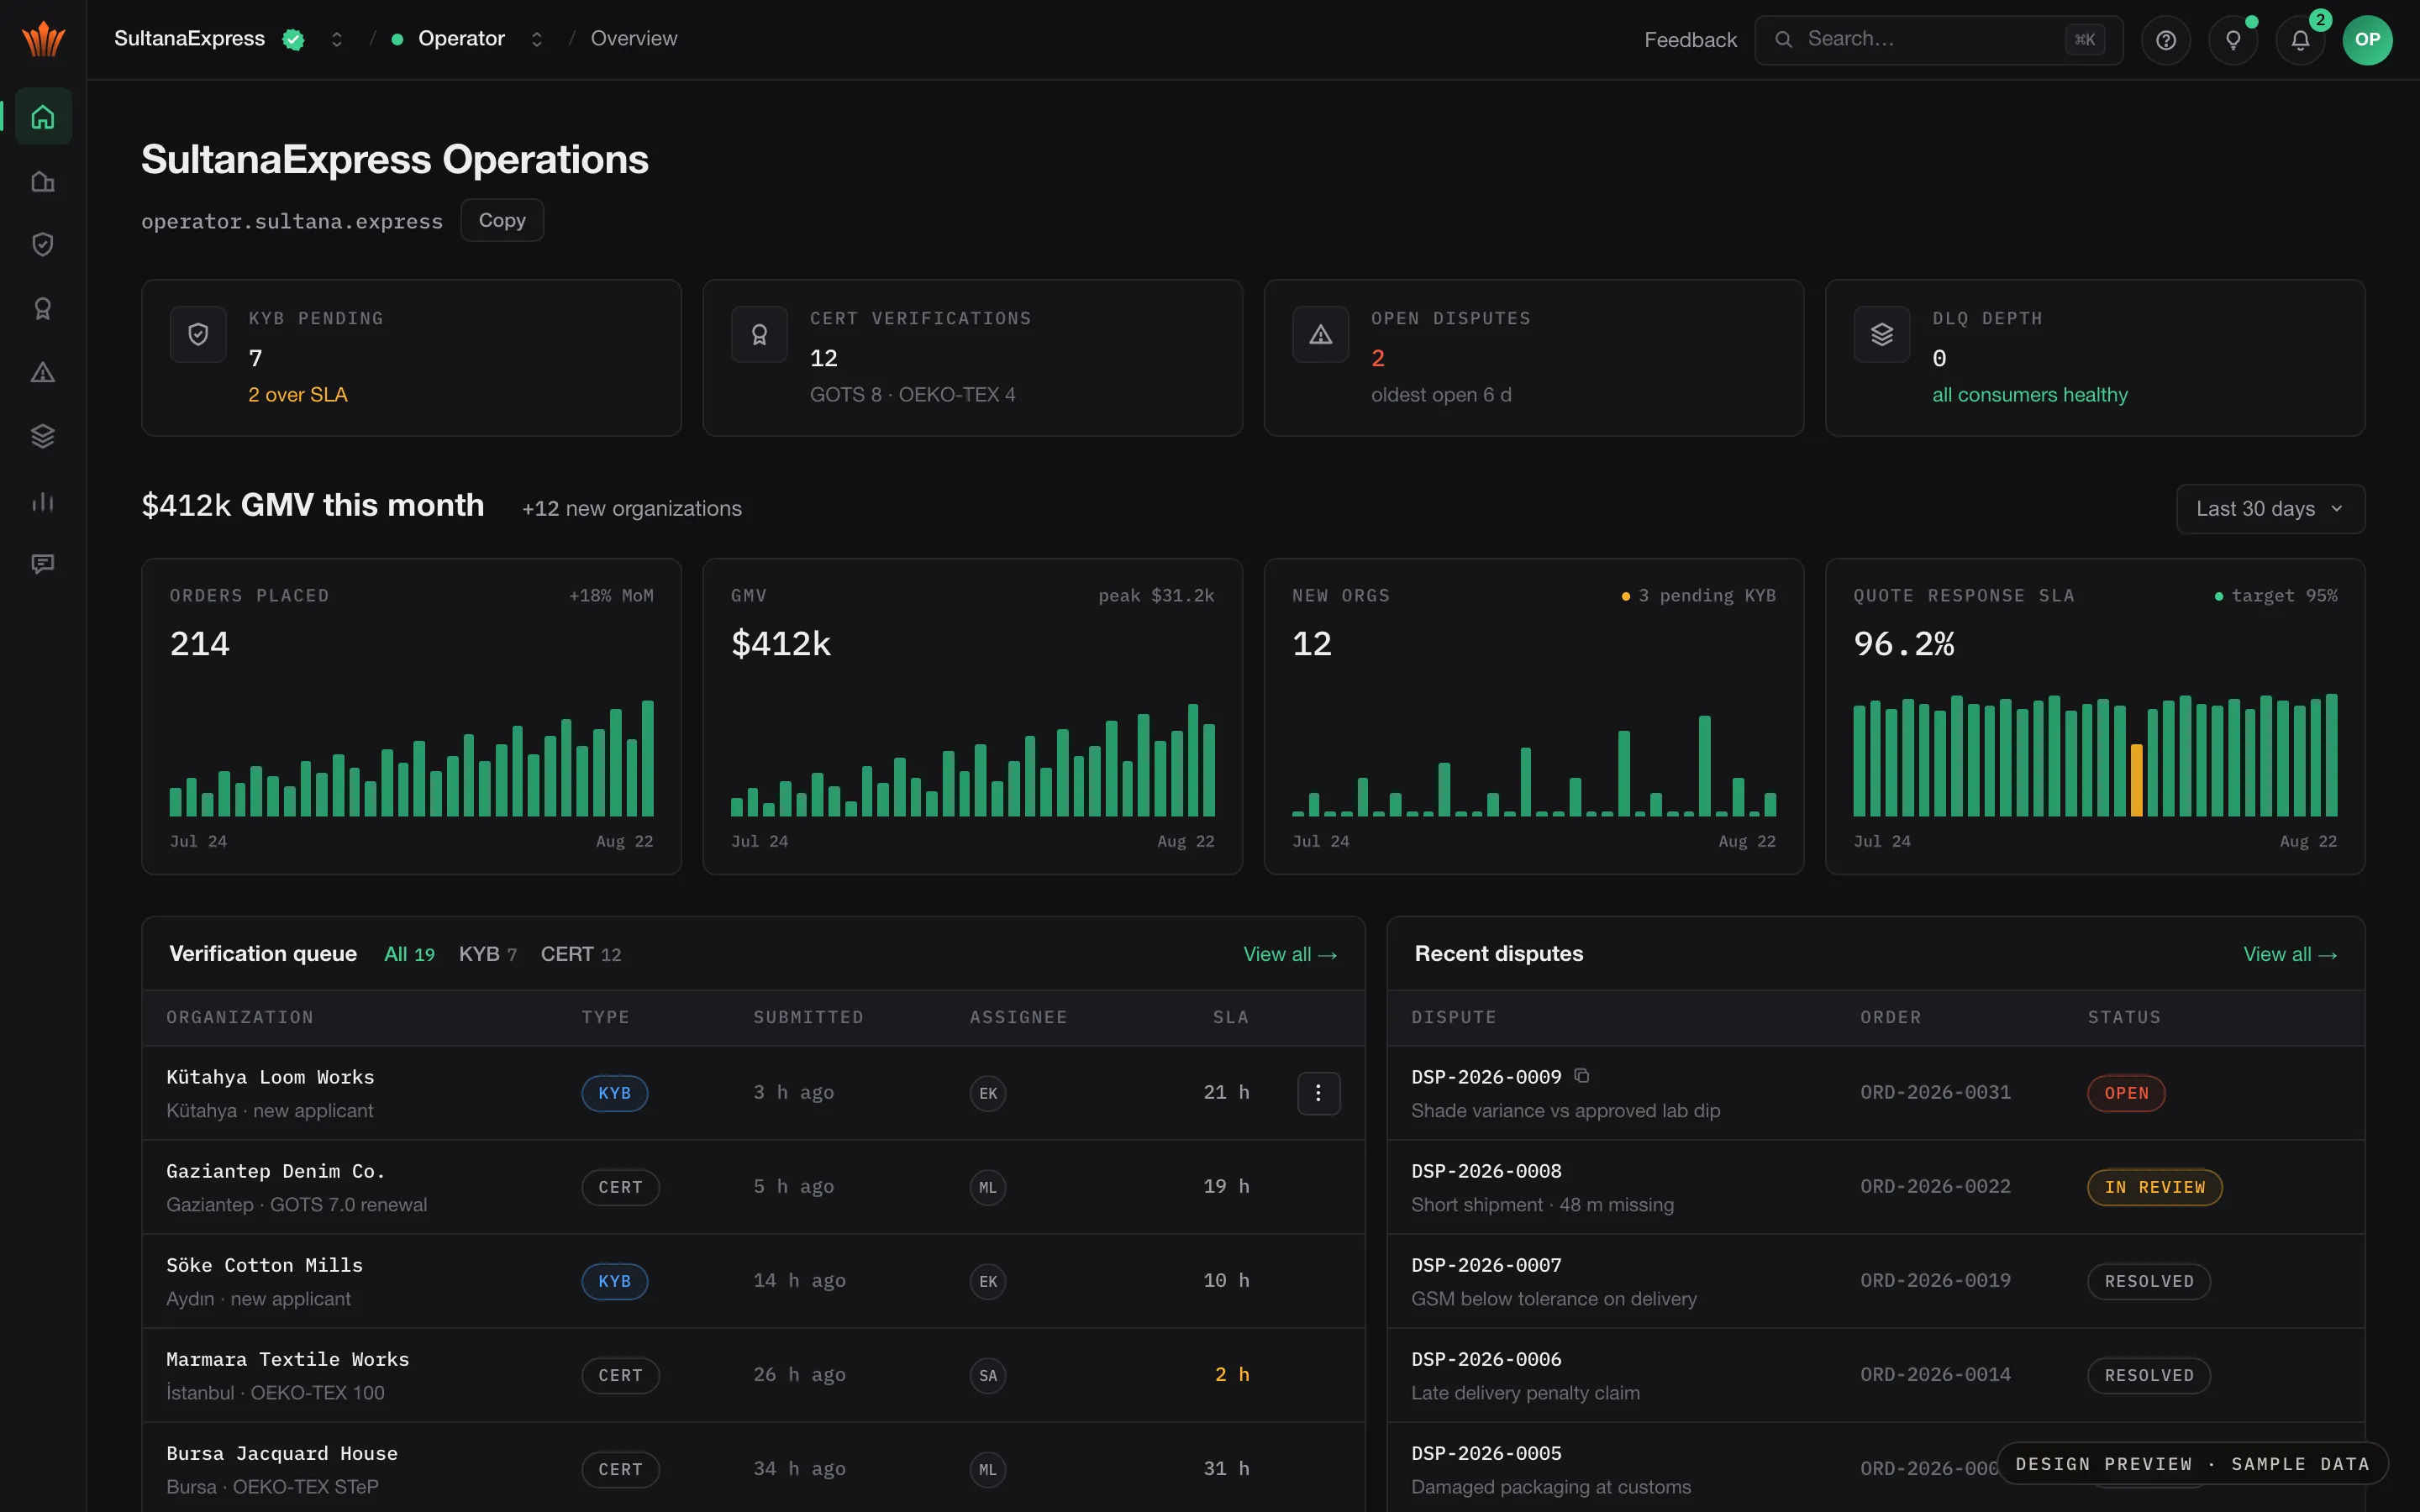
Task: Click order ORD-2026-0022
Action: point(1935,1186)
